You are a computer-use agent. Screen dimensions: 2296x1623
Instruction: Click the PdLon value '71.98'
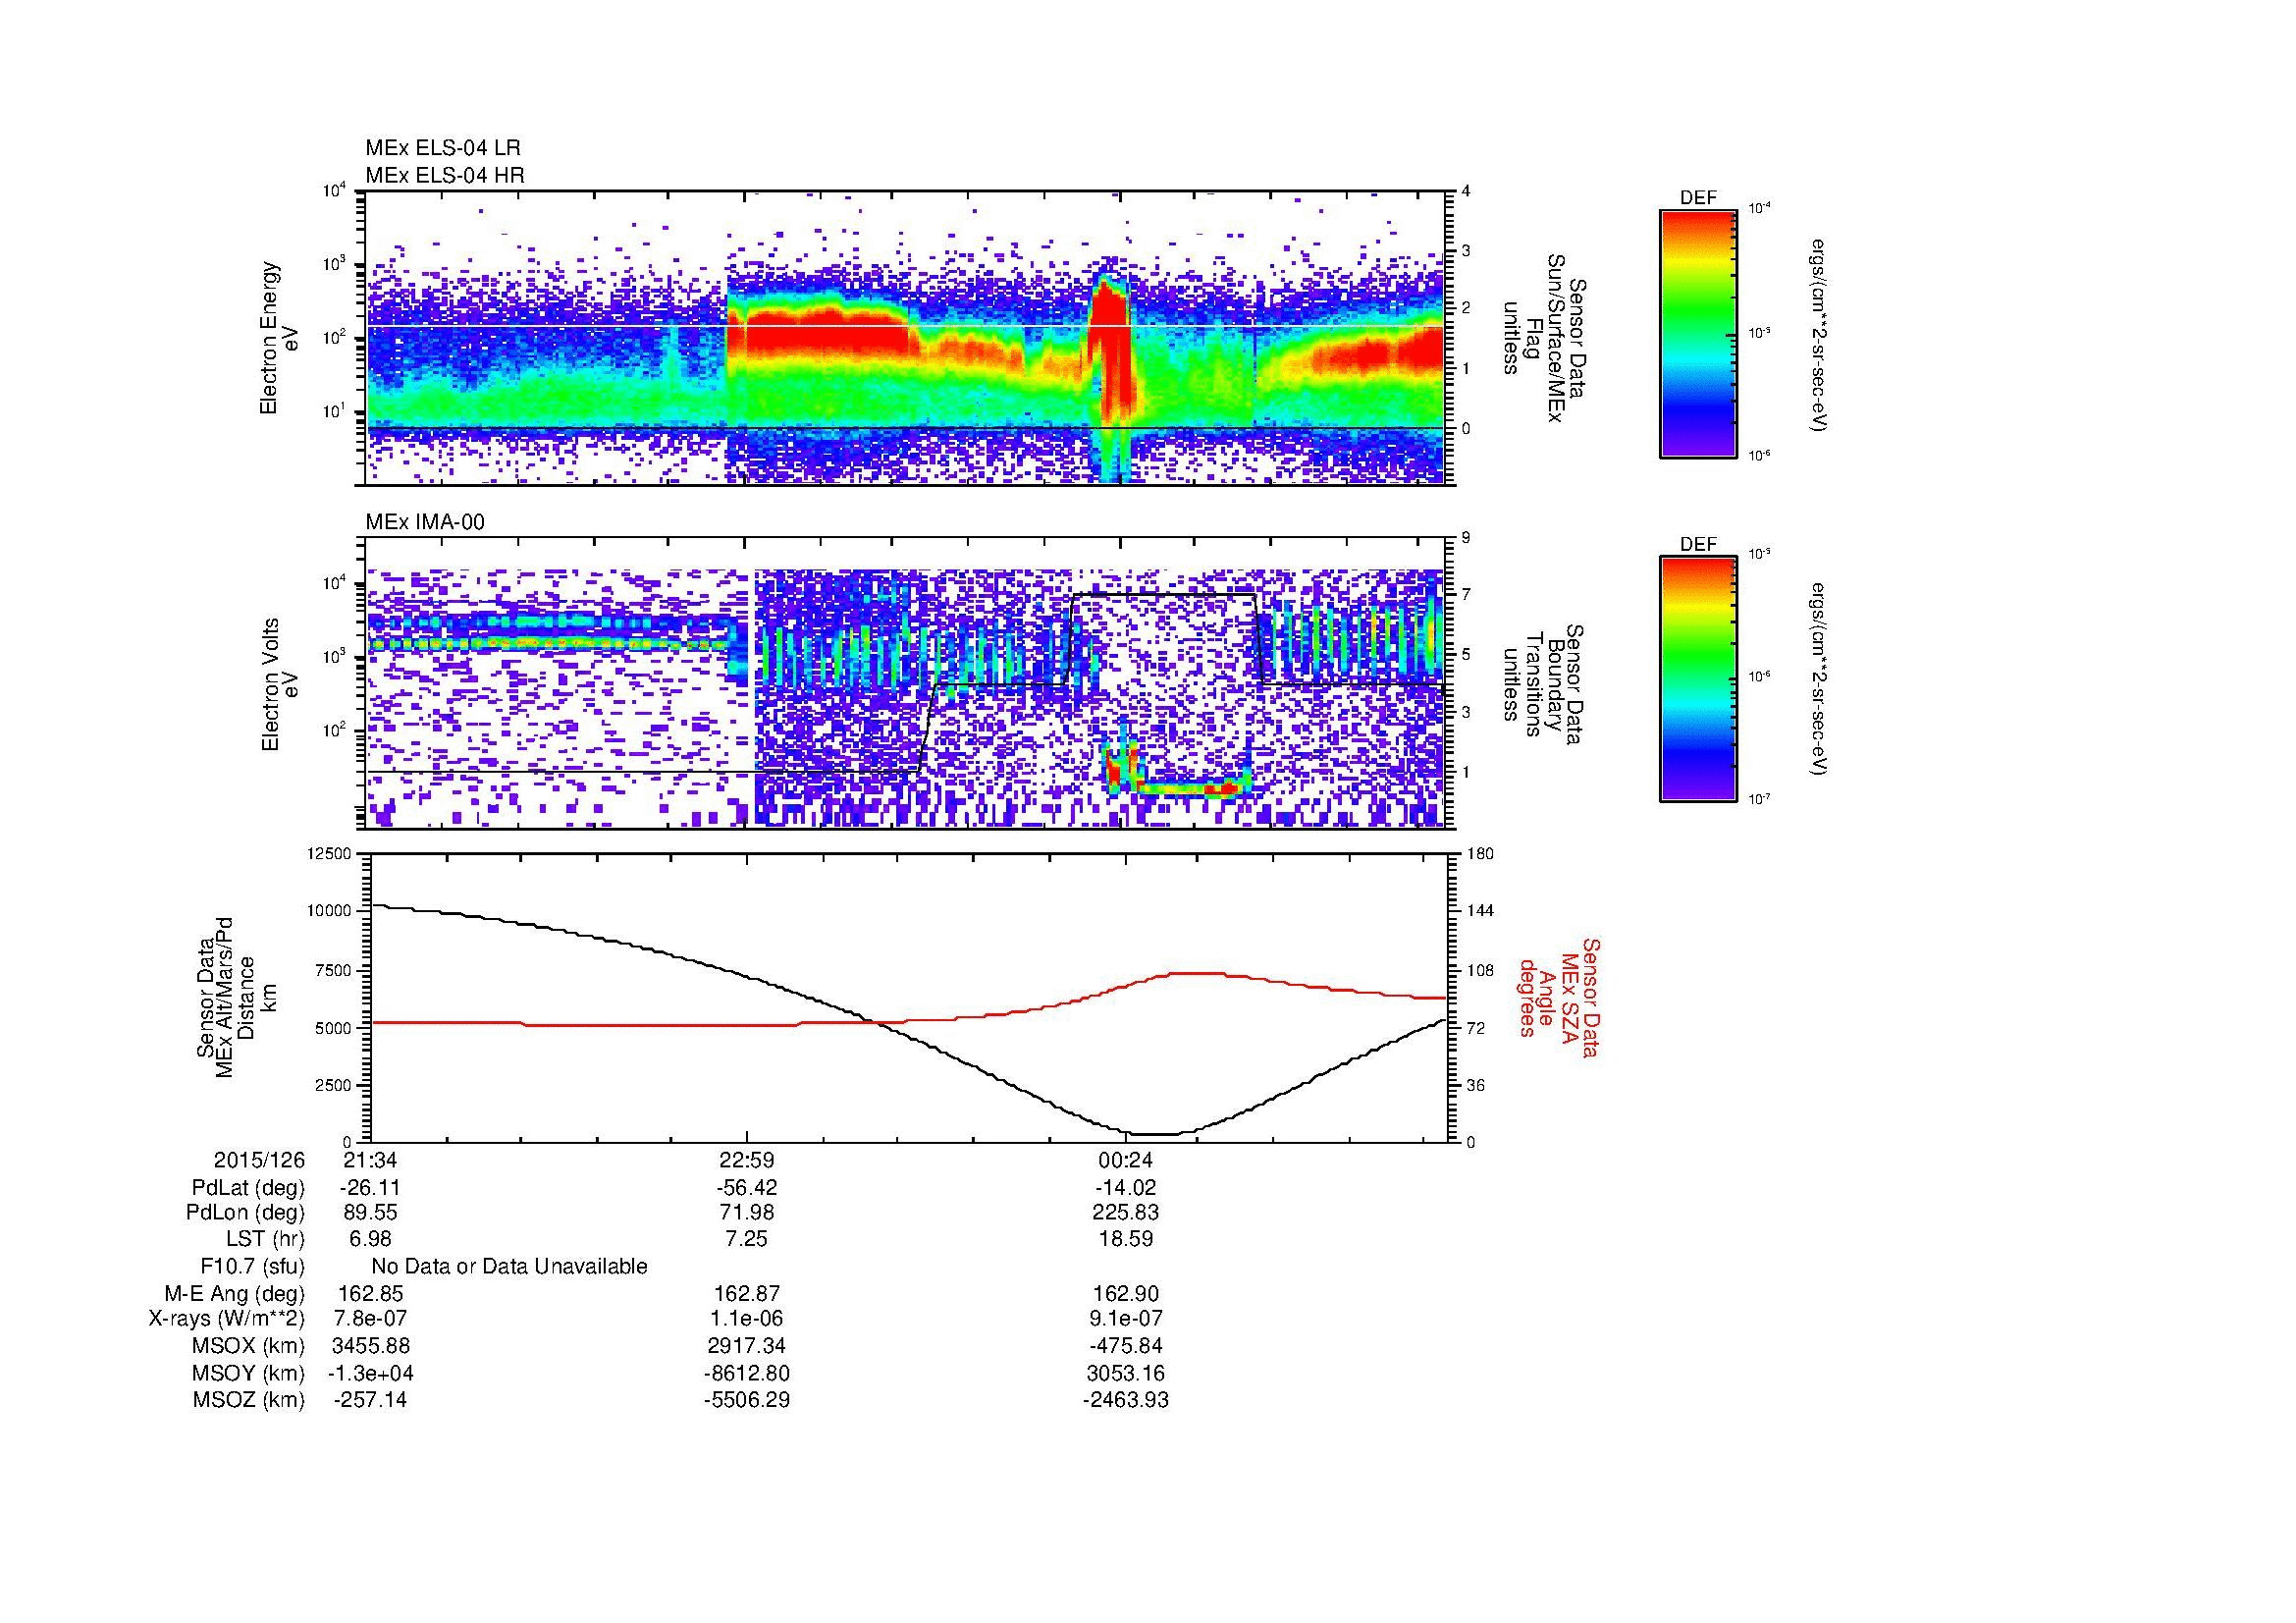coord(747,1213)
